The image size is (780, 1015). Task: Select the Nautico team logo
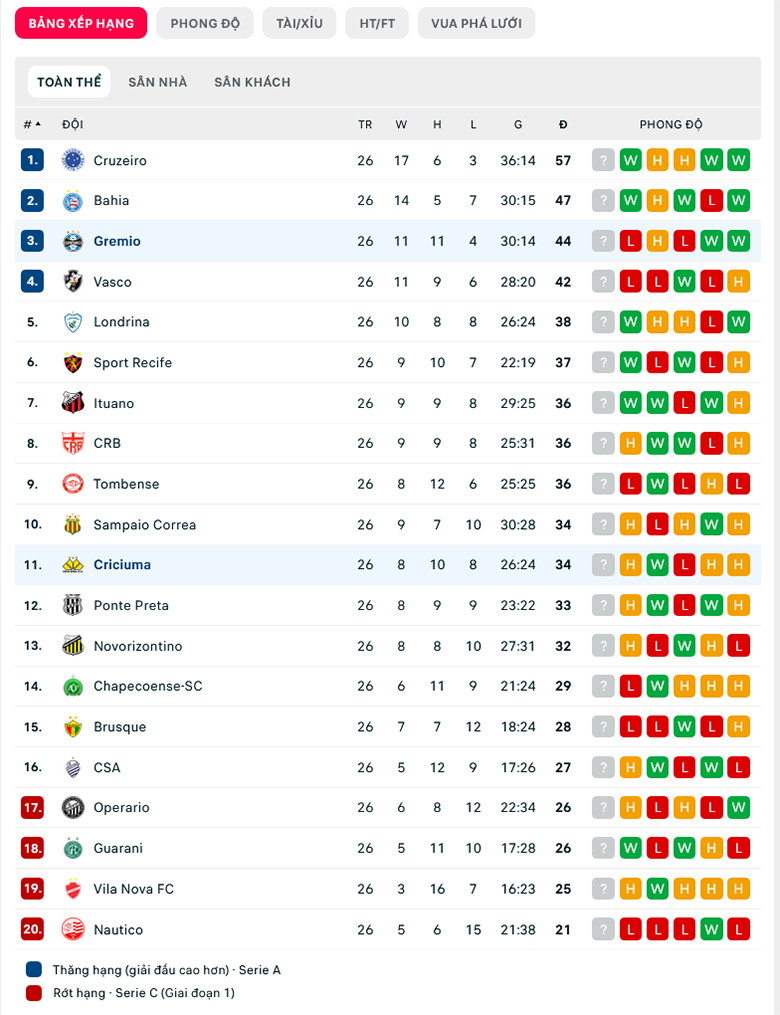coord(71,929)
